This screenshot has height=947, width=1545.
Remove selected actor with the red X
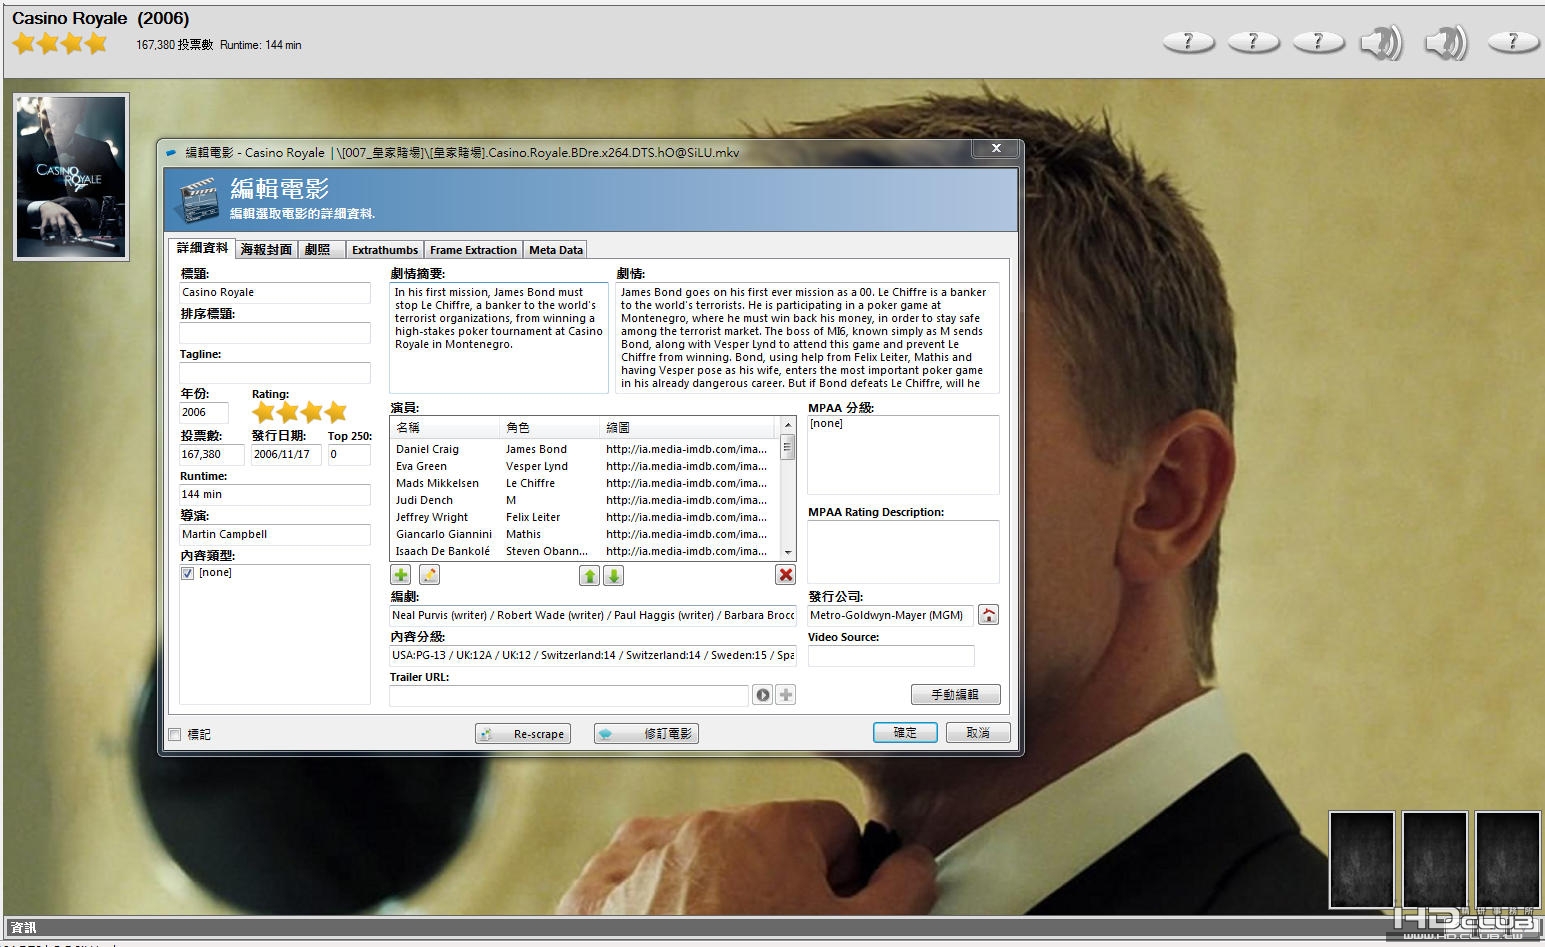point(786,575)
